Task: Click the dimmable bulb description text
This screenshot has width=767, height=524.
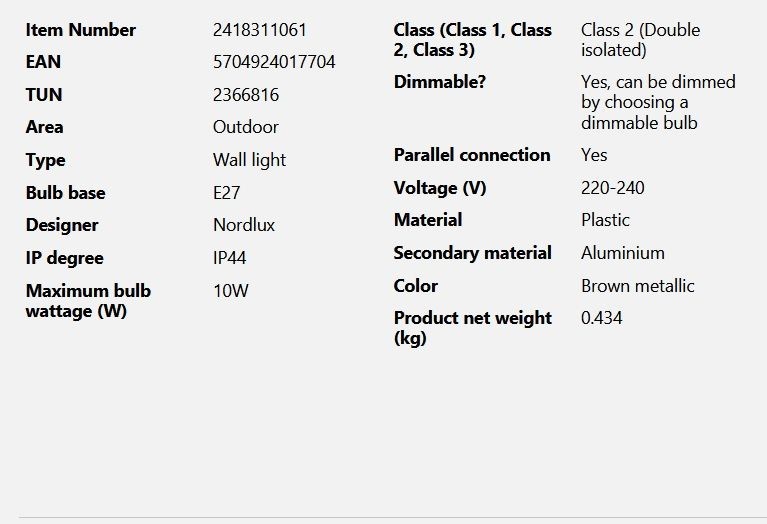Action: coord(658,102)
